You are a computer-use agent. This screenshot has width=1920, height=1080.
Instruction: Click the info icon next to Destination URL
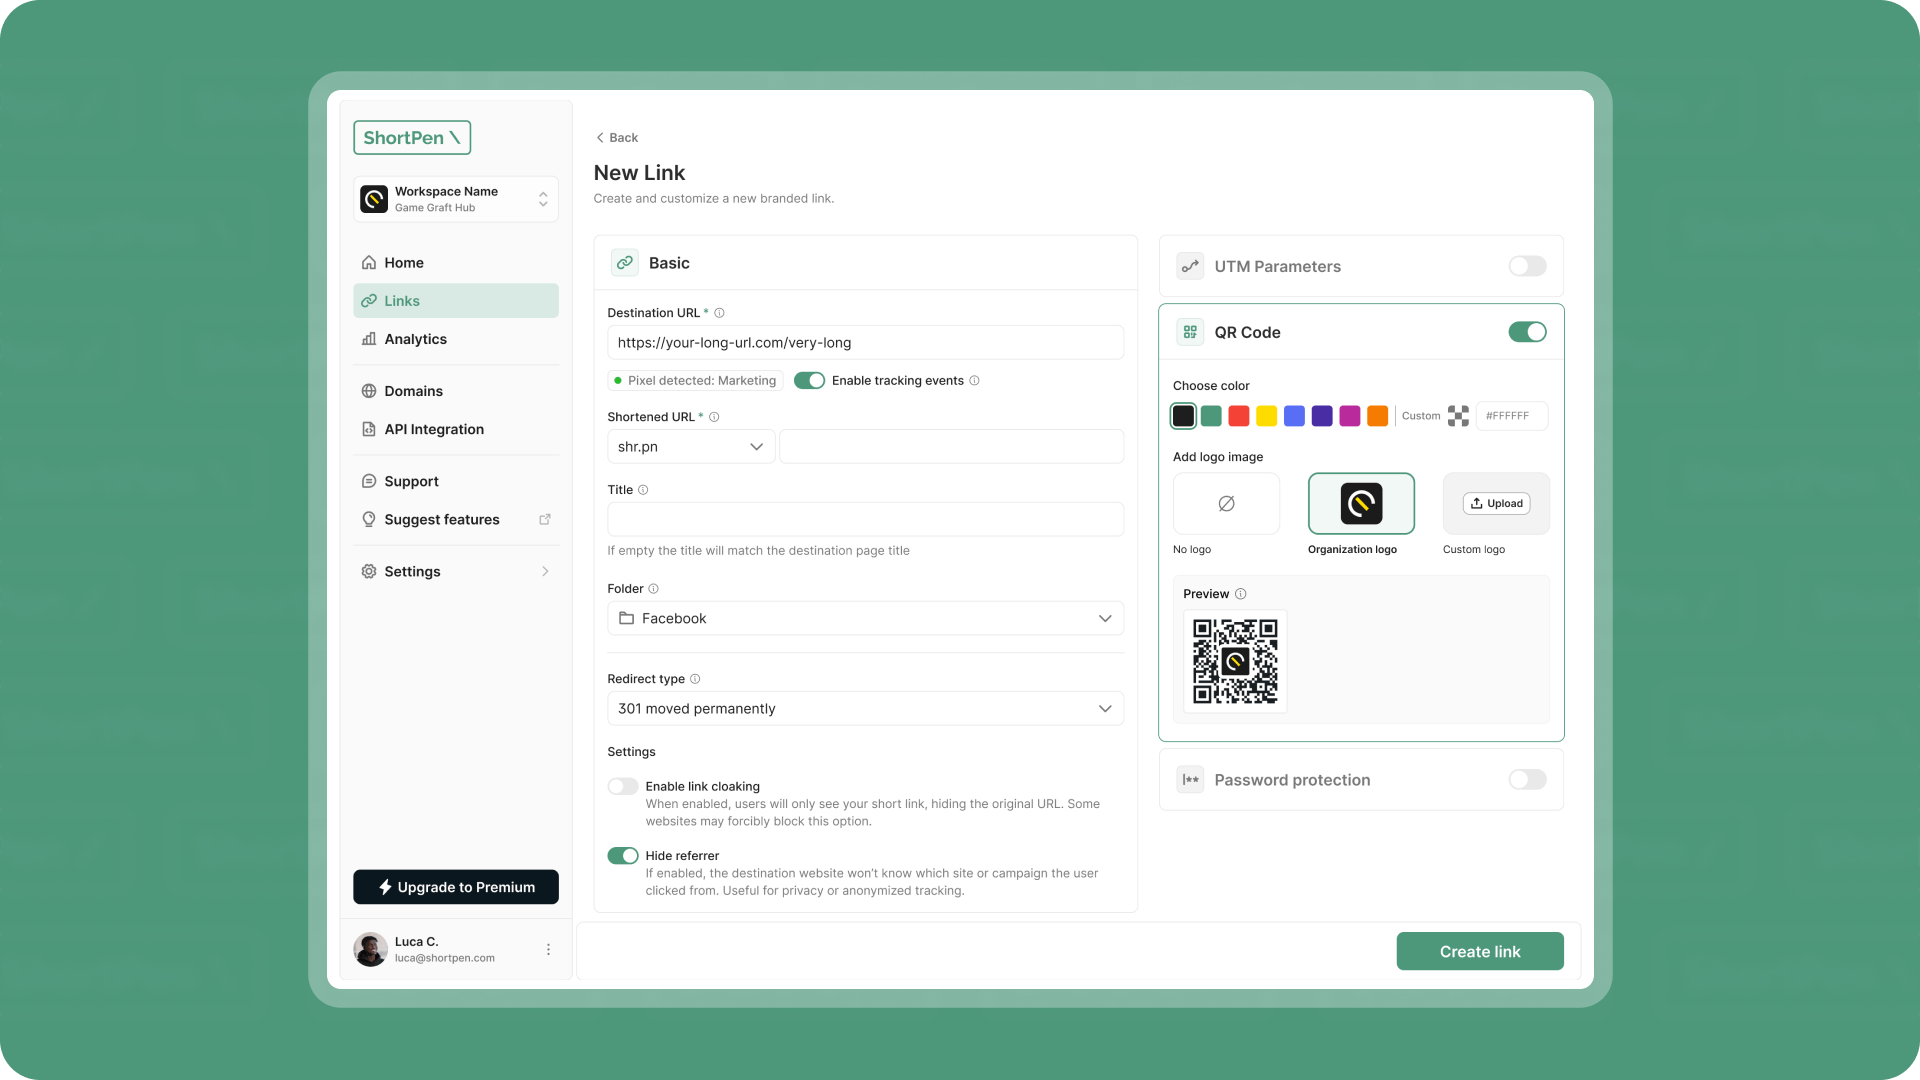click(719, 313)
